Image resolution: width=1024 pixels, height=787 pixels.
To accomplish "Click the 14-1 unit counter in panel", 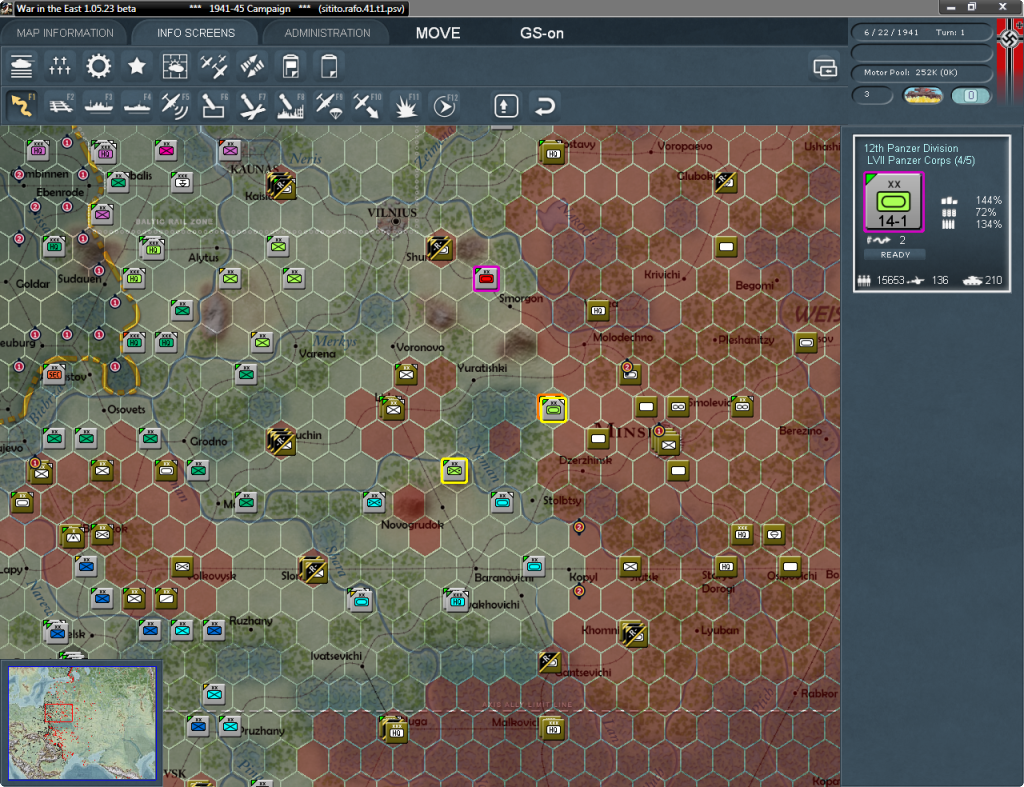I will 893,202.
